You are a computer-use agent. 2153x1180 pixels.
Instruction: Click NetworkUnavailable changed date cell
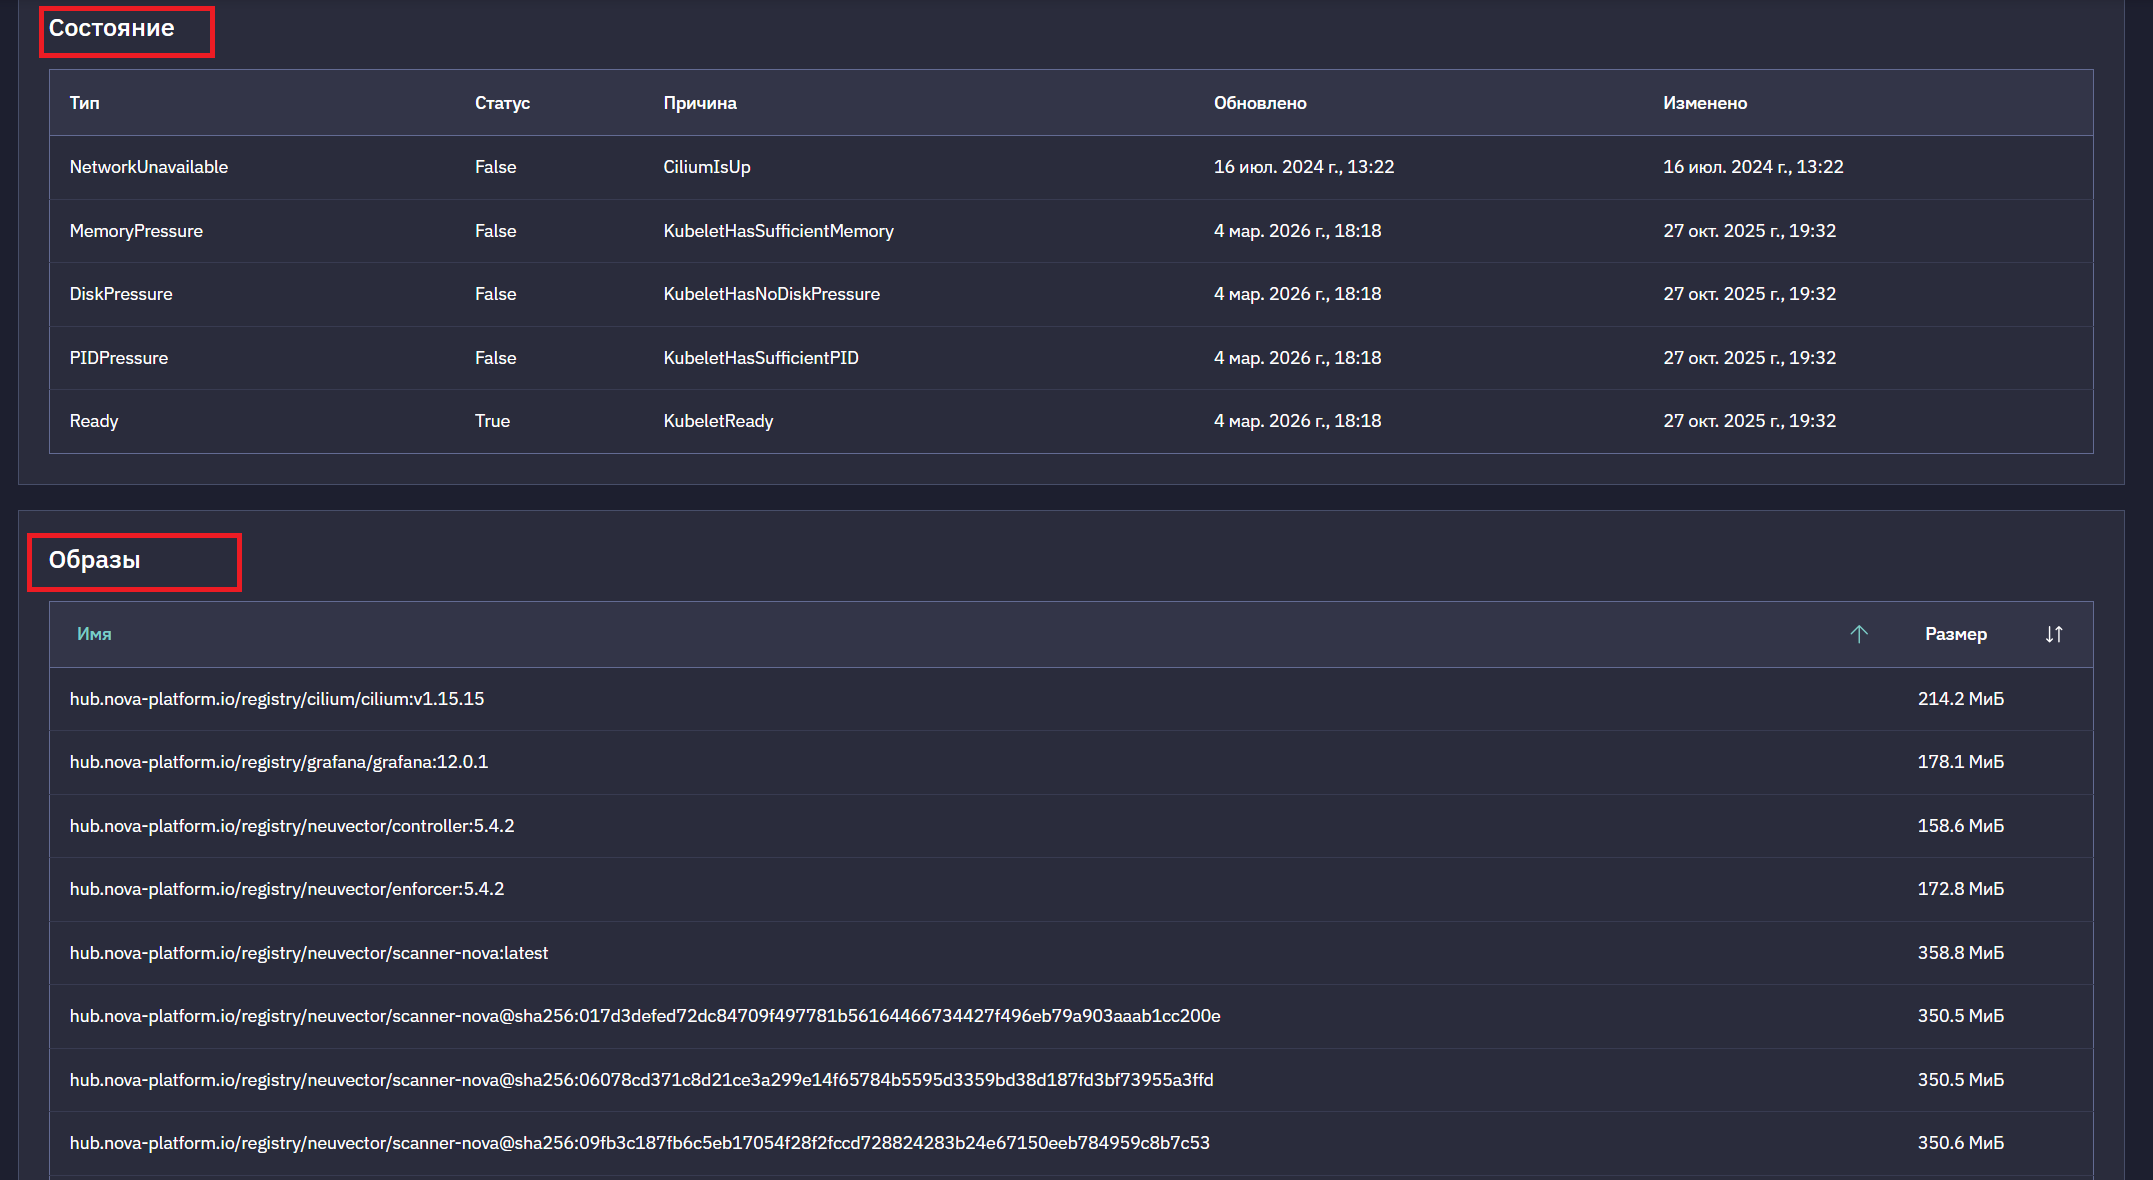tap(1753, 167)
